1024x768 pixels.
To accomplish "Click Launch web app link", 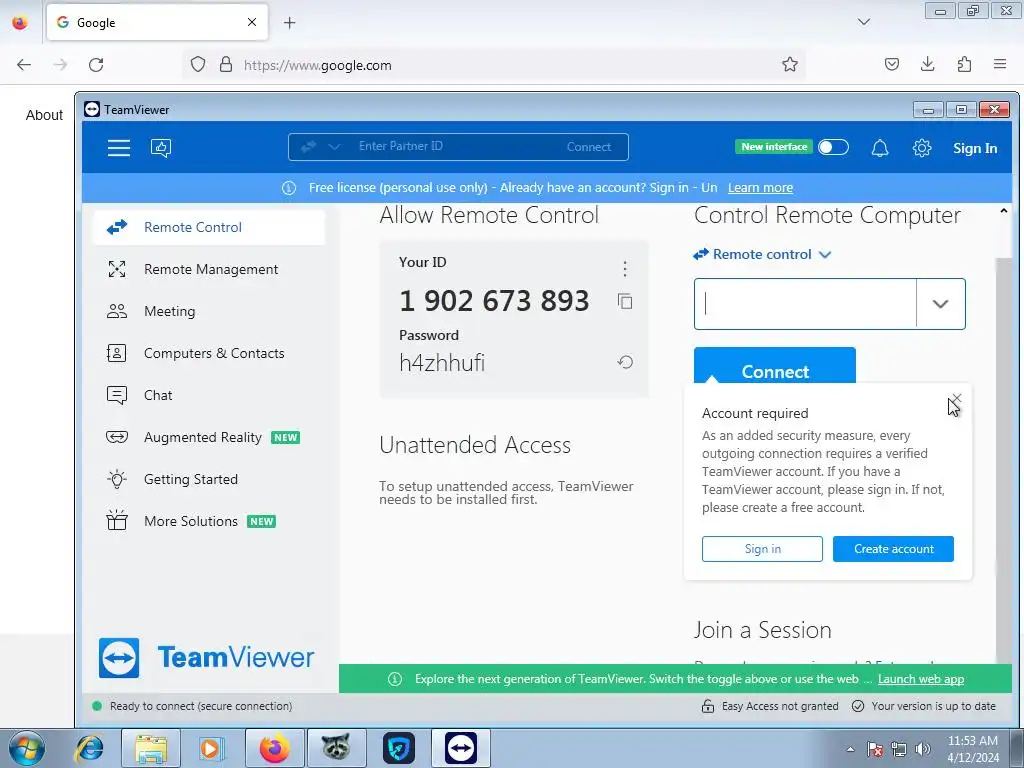I will [x=921, y=679].
